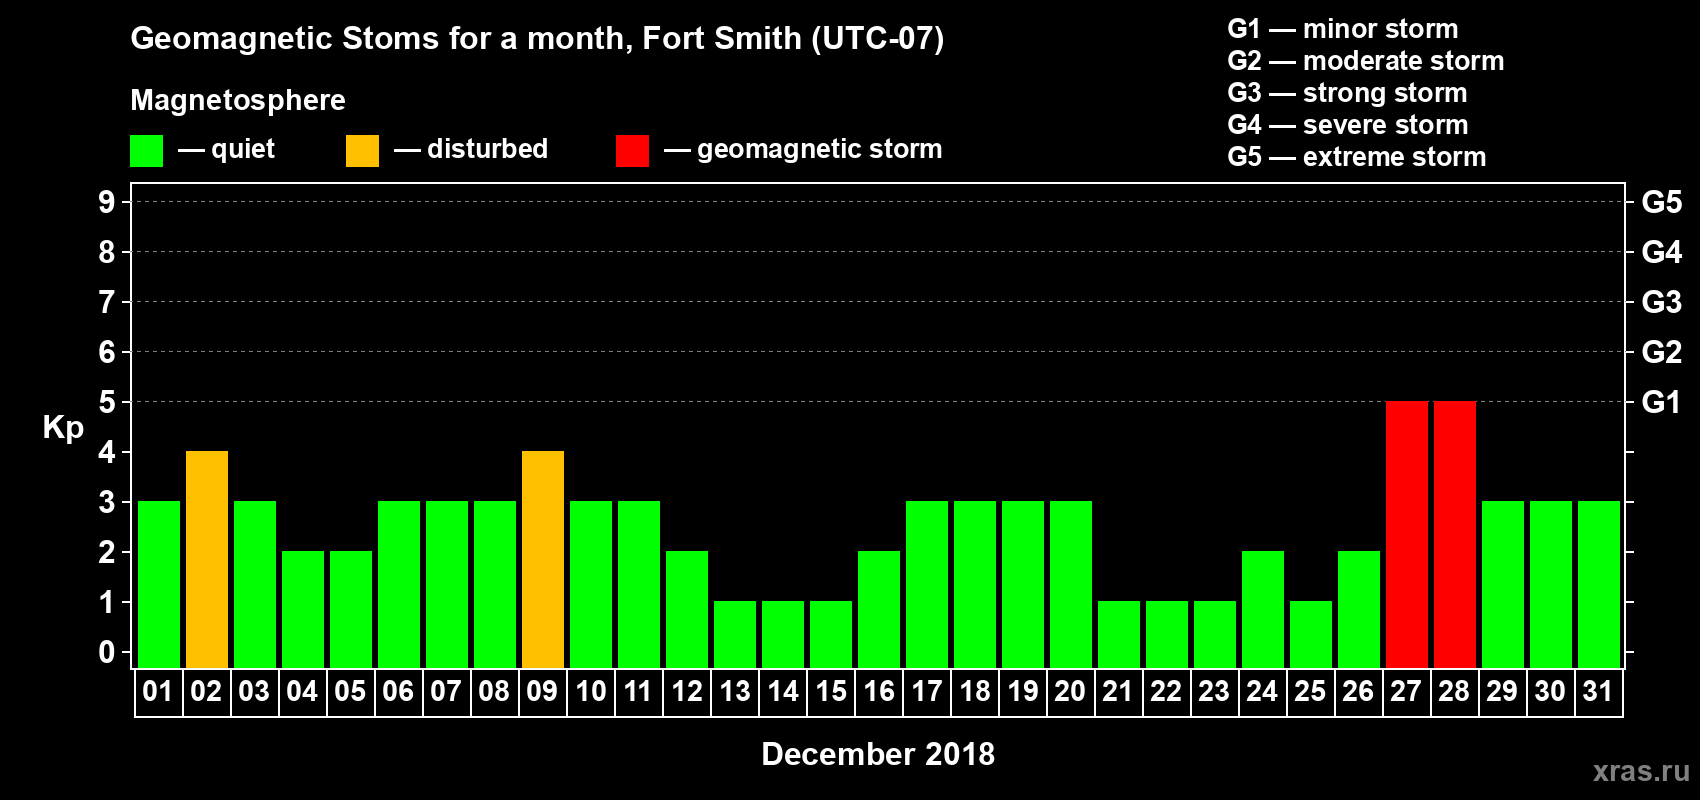Image resolution: width=1700 pixels, height=800 pixels.
Task: Select the red storm bar for day 28
Action: 1455,534
